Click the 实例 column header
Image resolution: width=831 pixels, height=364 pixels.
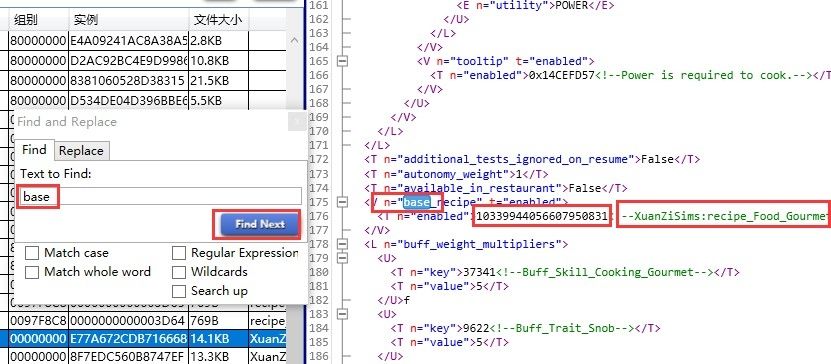click(x=129, y=20)
